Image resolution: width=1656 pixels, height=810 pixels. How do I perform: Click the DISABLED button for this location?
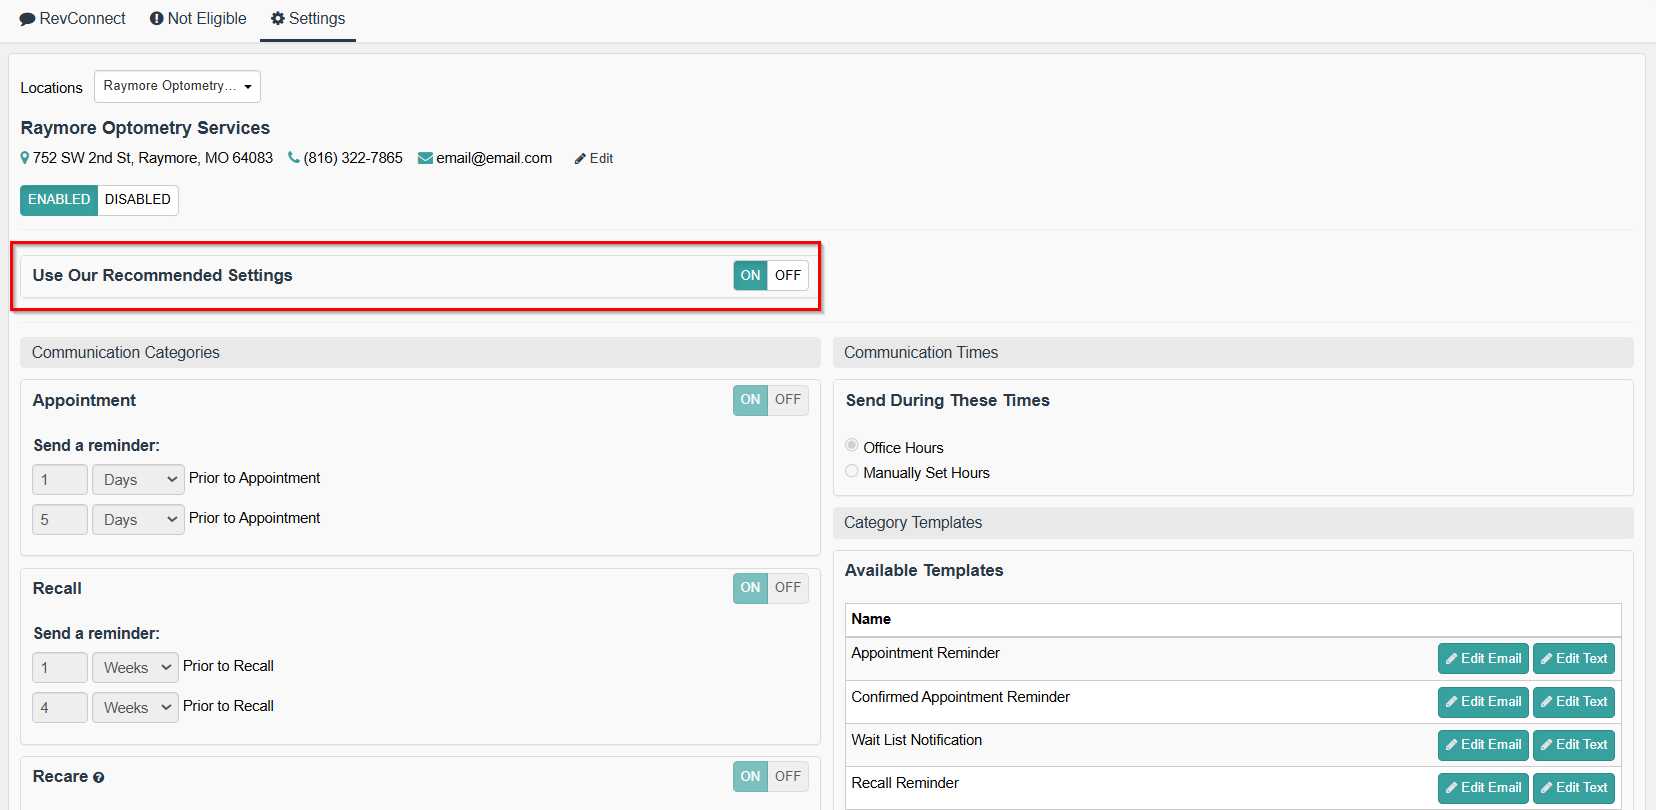point(138,200)
